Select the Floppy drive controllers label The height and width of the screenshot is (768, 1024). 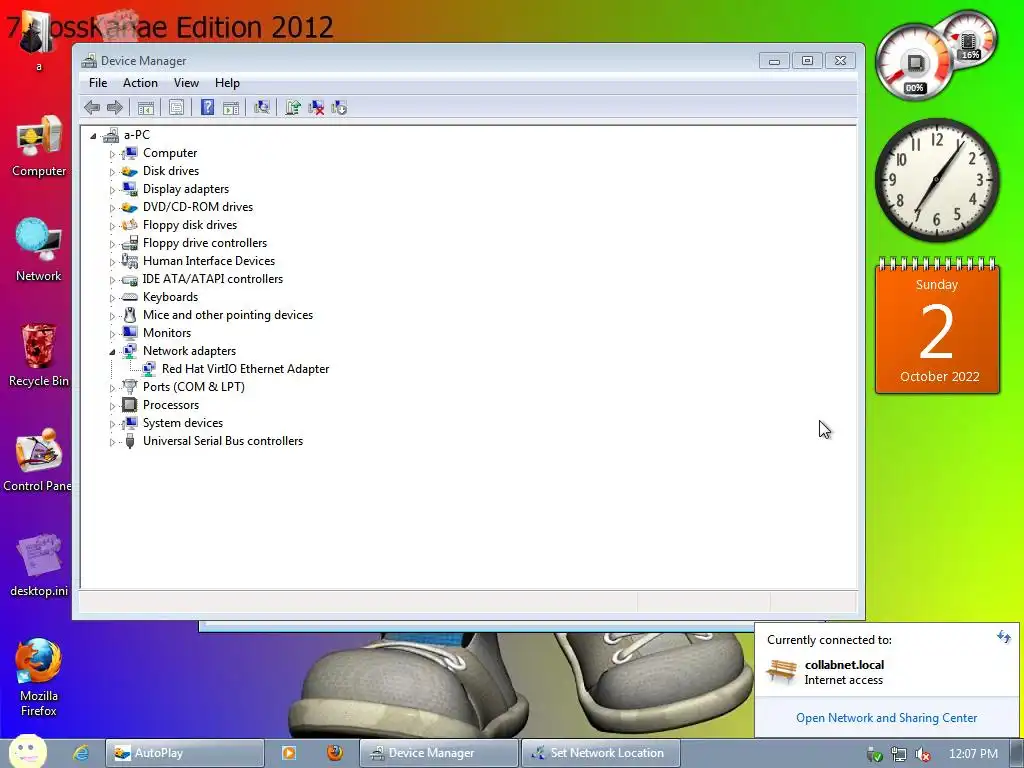coord(205,243)
